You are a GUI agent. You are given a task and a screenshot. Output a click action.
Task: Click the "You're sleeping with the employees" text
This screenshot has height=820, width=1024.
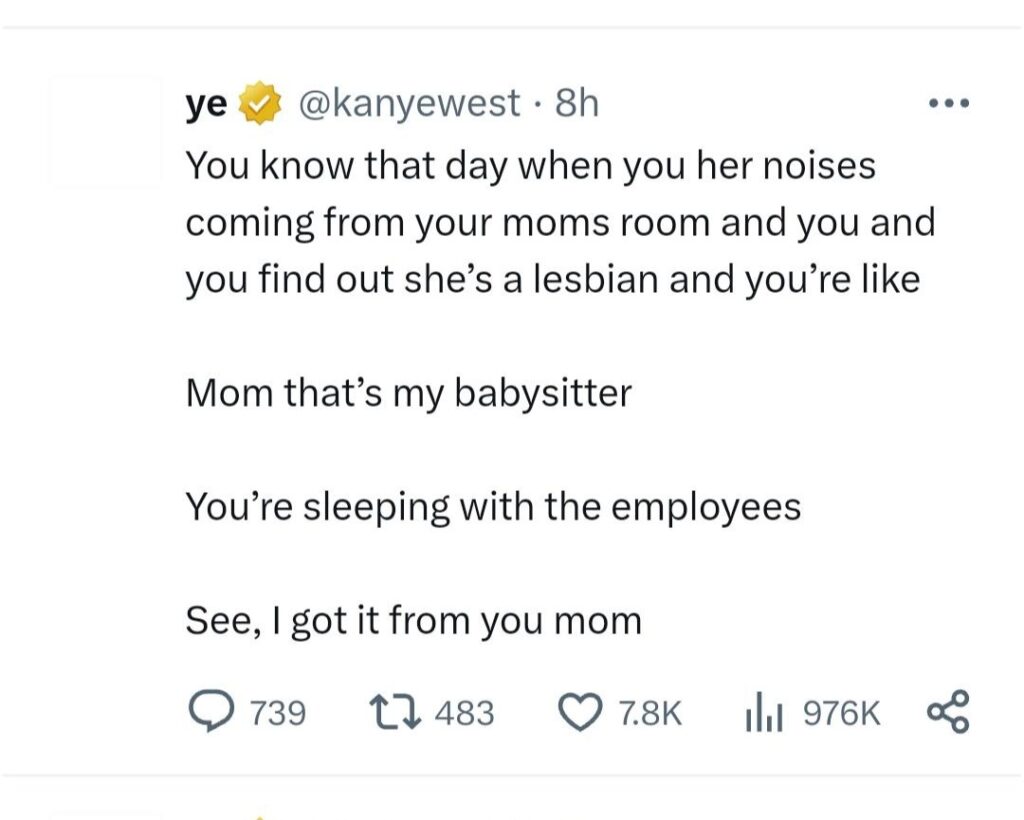493,507
